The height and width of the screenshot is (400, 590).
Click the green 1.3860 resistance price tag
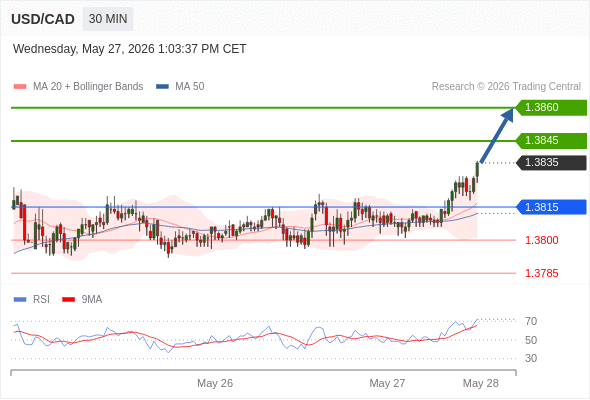[551, 108]
